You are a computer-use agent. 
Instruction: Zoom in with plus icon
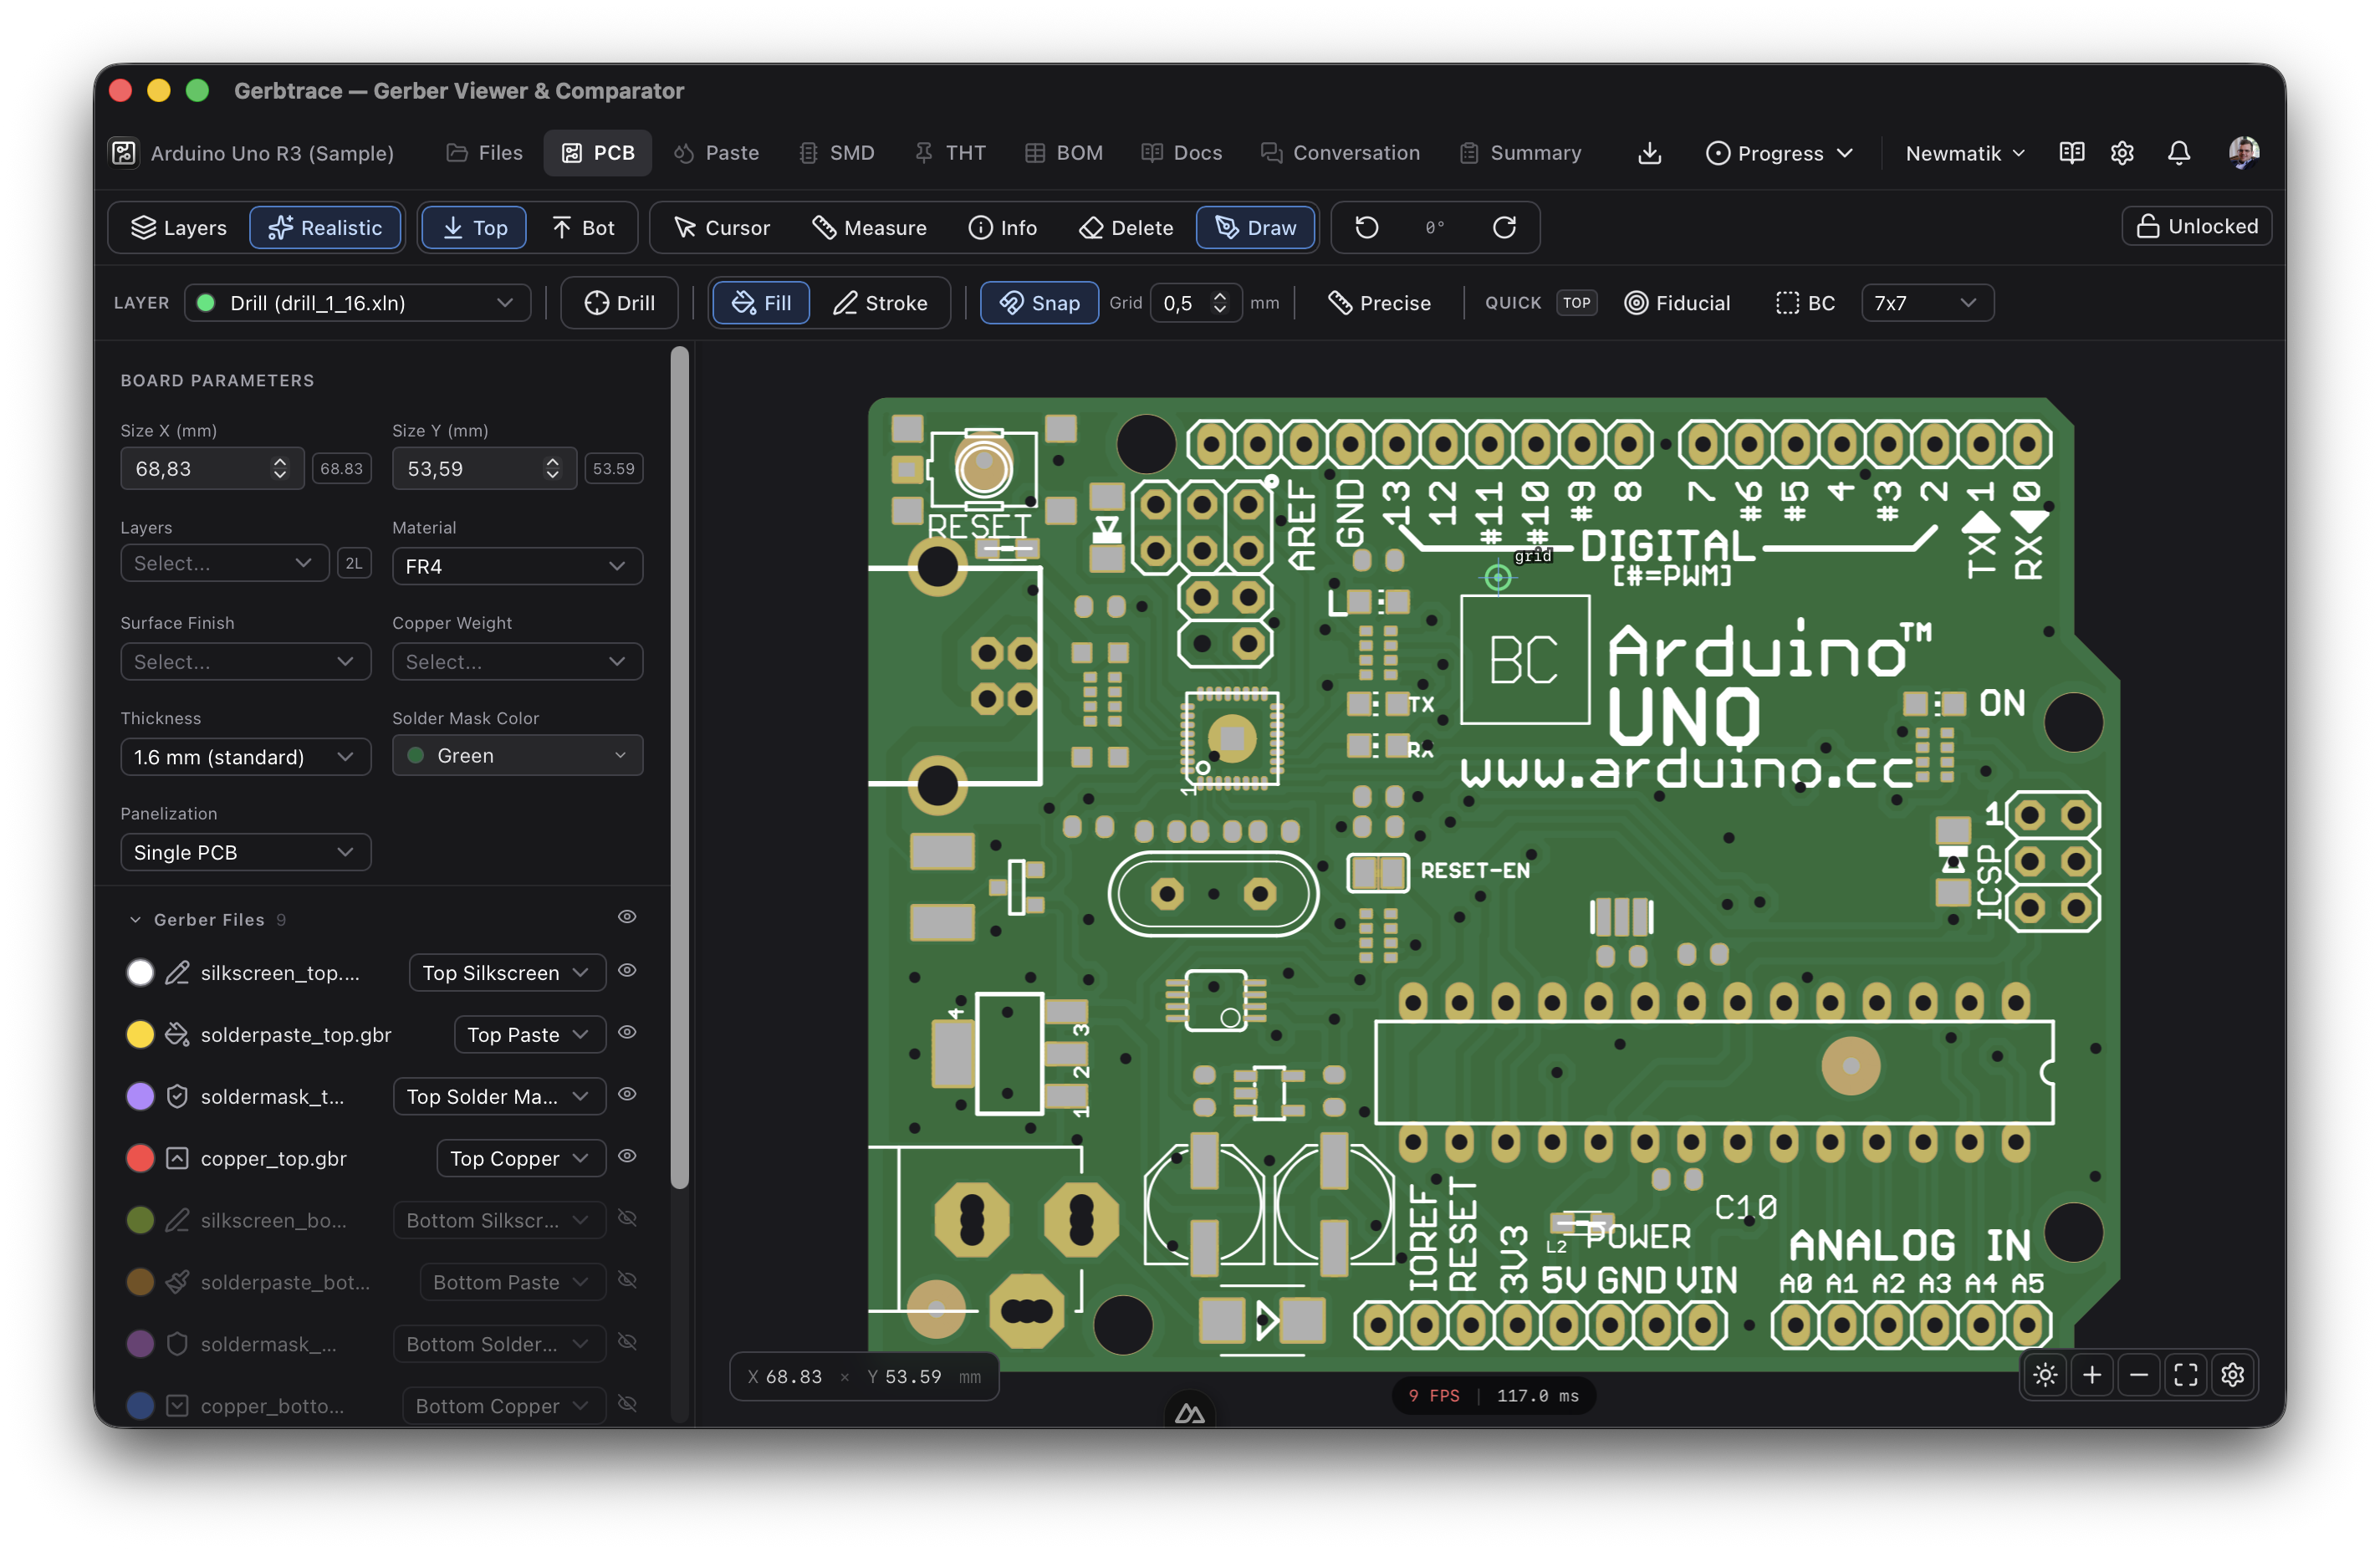pos(2091,1375)
